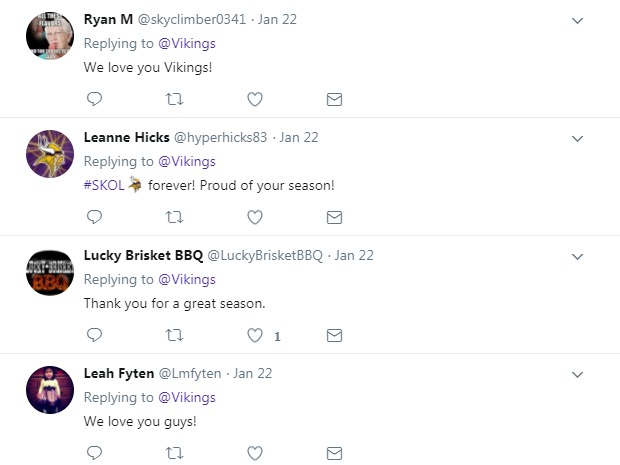Viewport: 620px width, 465px height.
Task: Like Leanne Hicks's SKOL tweet
Action: point(255,217)
